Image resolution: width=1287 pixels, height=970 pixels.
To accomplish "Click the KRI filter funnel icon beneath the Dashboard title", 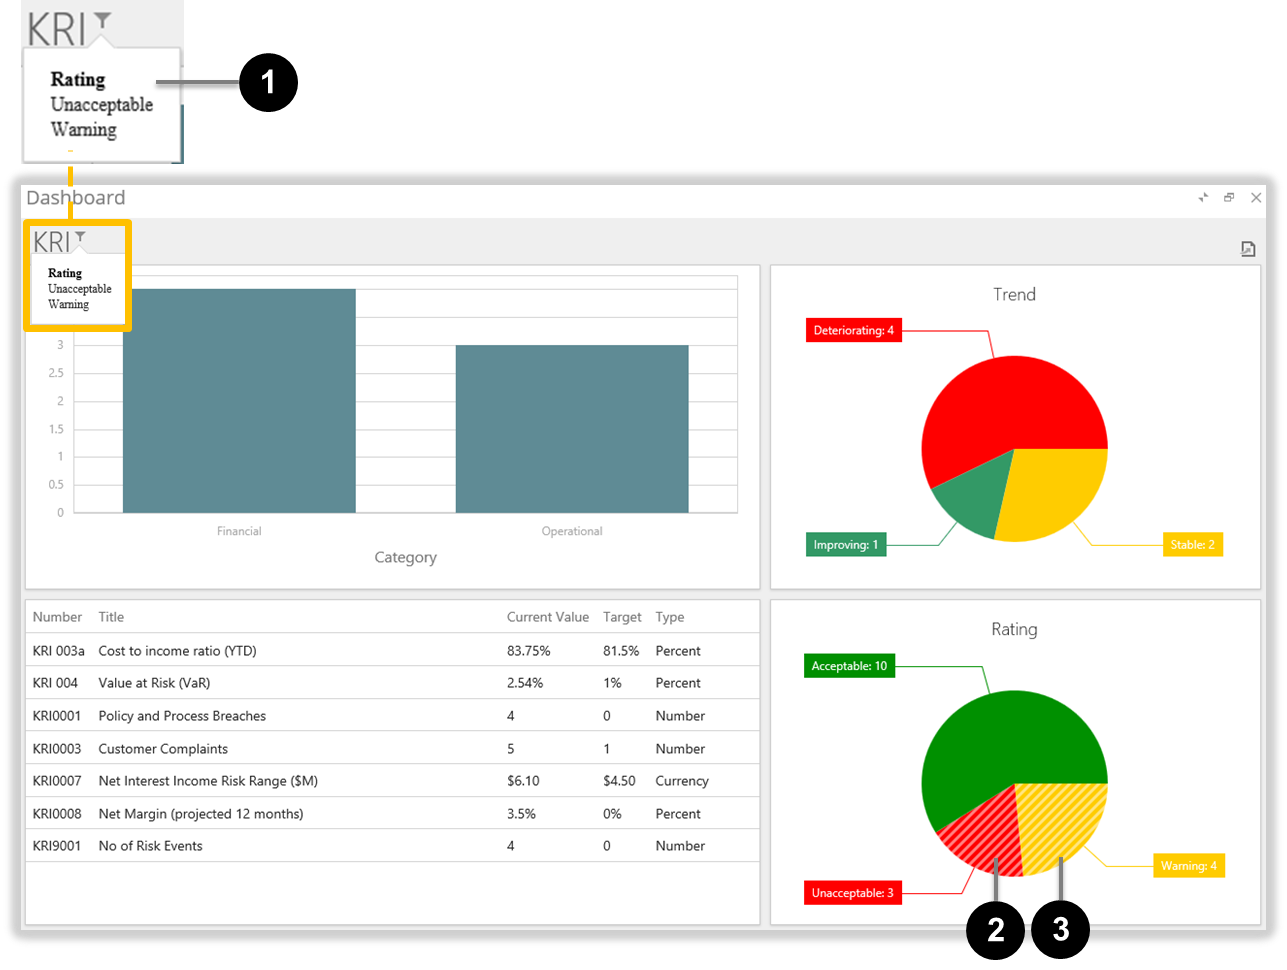I will click(80, 237).
